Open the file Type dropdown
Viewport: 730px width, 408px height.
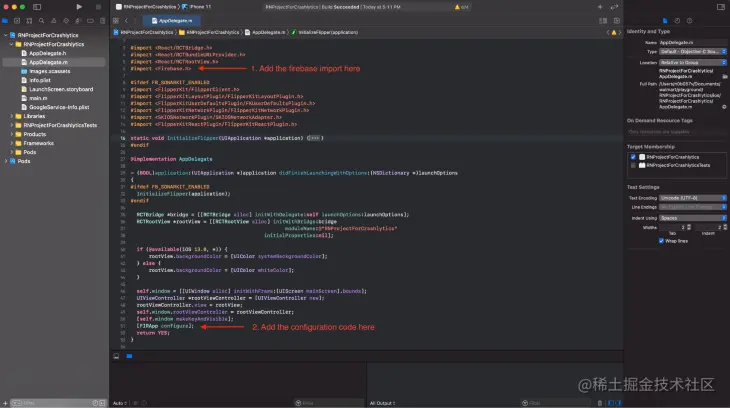pos(693,52)
